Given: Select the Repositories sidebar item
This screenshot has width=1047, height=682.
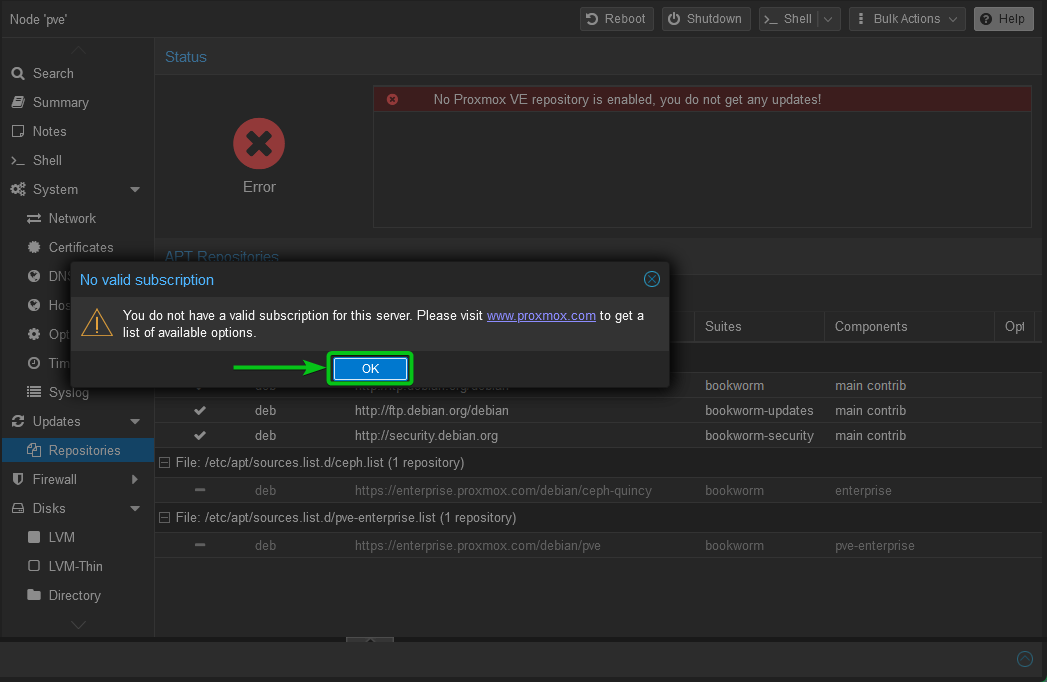Looking at the screenshot, I should click(x=78, y=450).
